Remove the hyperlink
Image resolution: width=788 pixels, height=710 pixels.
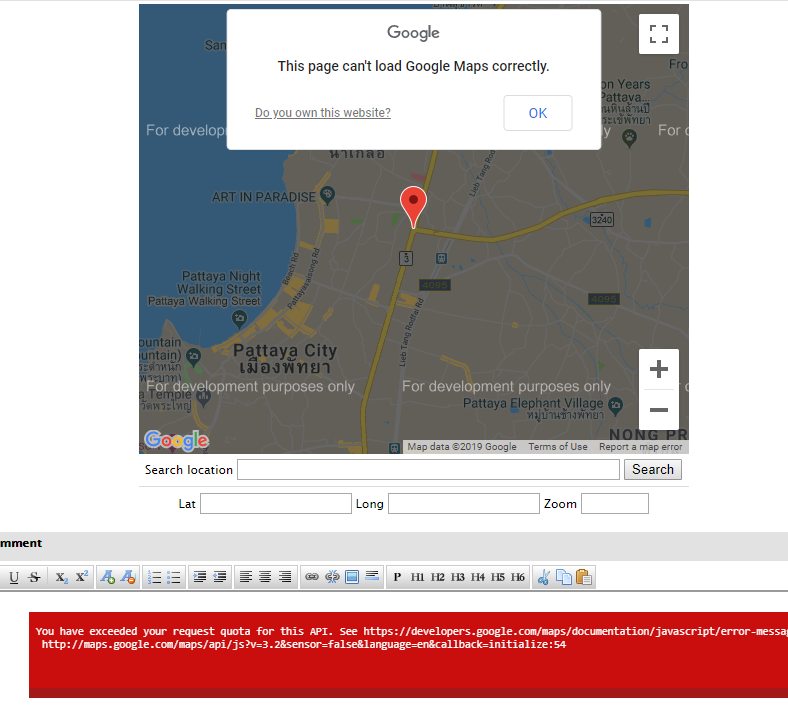click(332, 577)
